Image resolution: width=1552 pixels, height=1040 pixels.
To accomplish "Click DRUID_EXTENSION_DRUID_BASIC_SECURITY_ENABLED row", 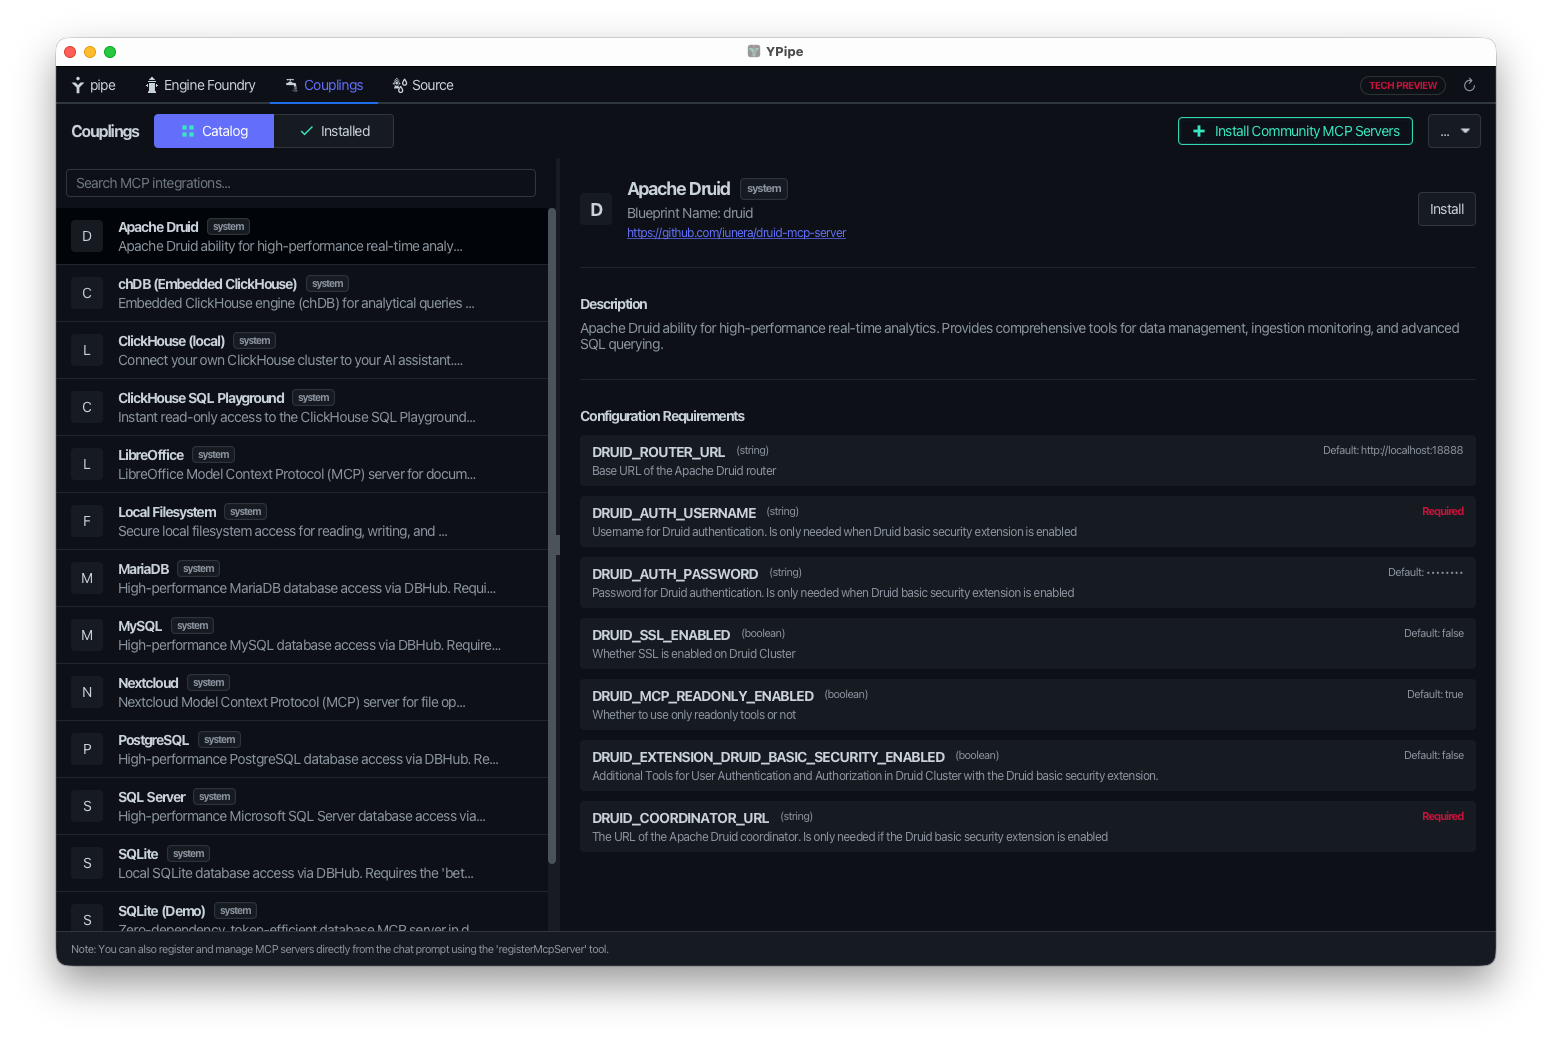I will (x=1027, y=765).
